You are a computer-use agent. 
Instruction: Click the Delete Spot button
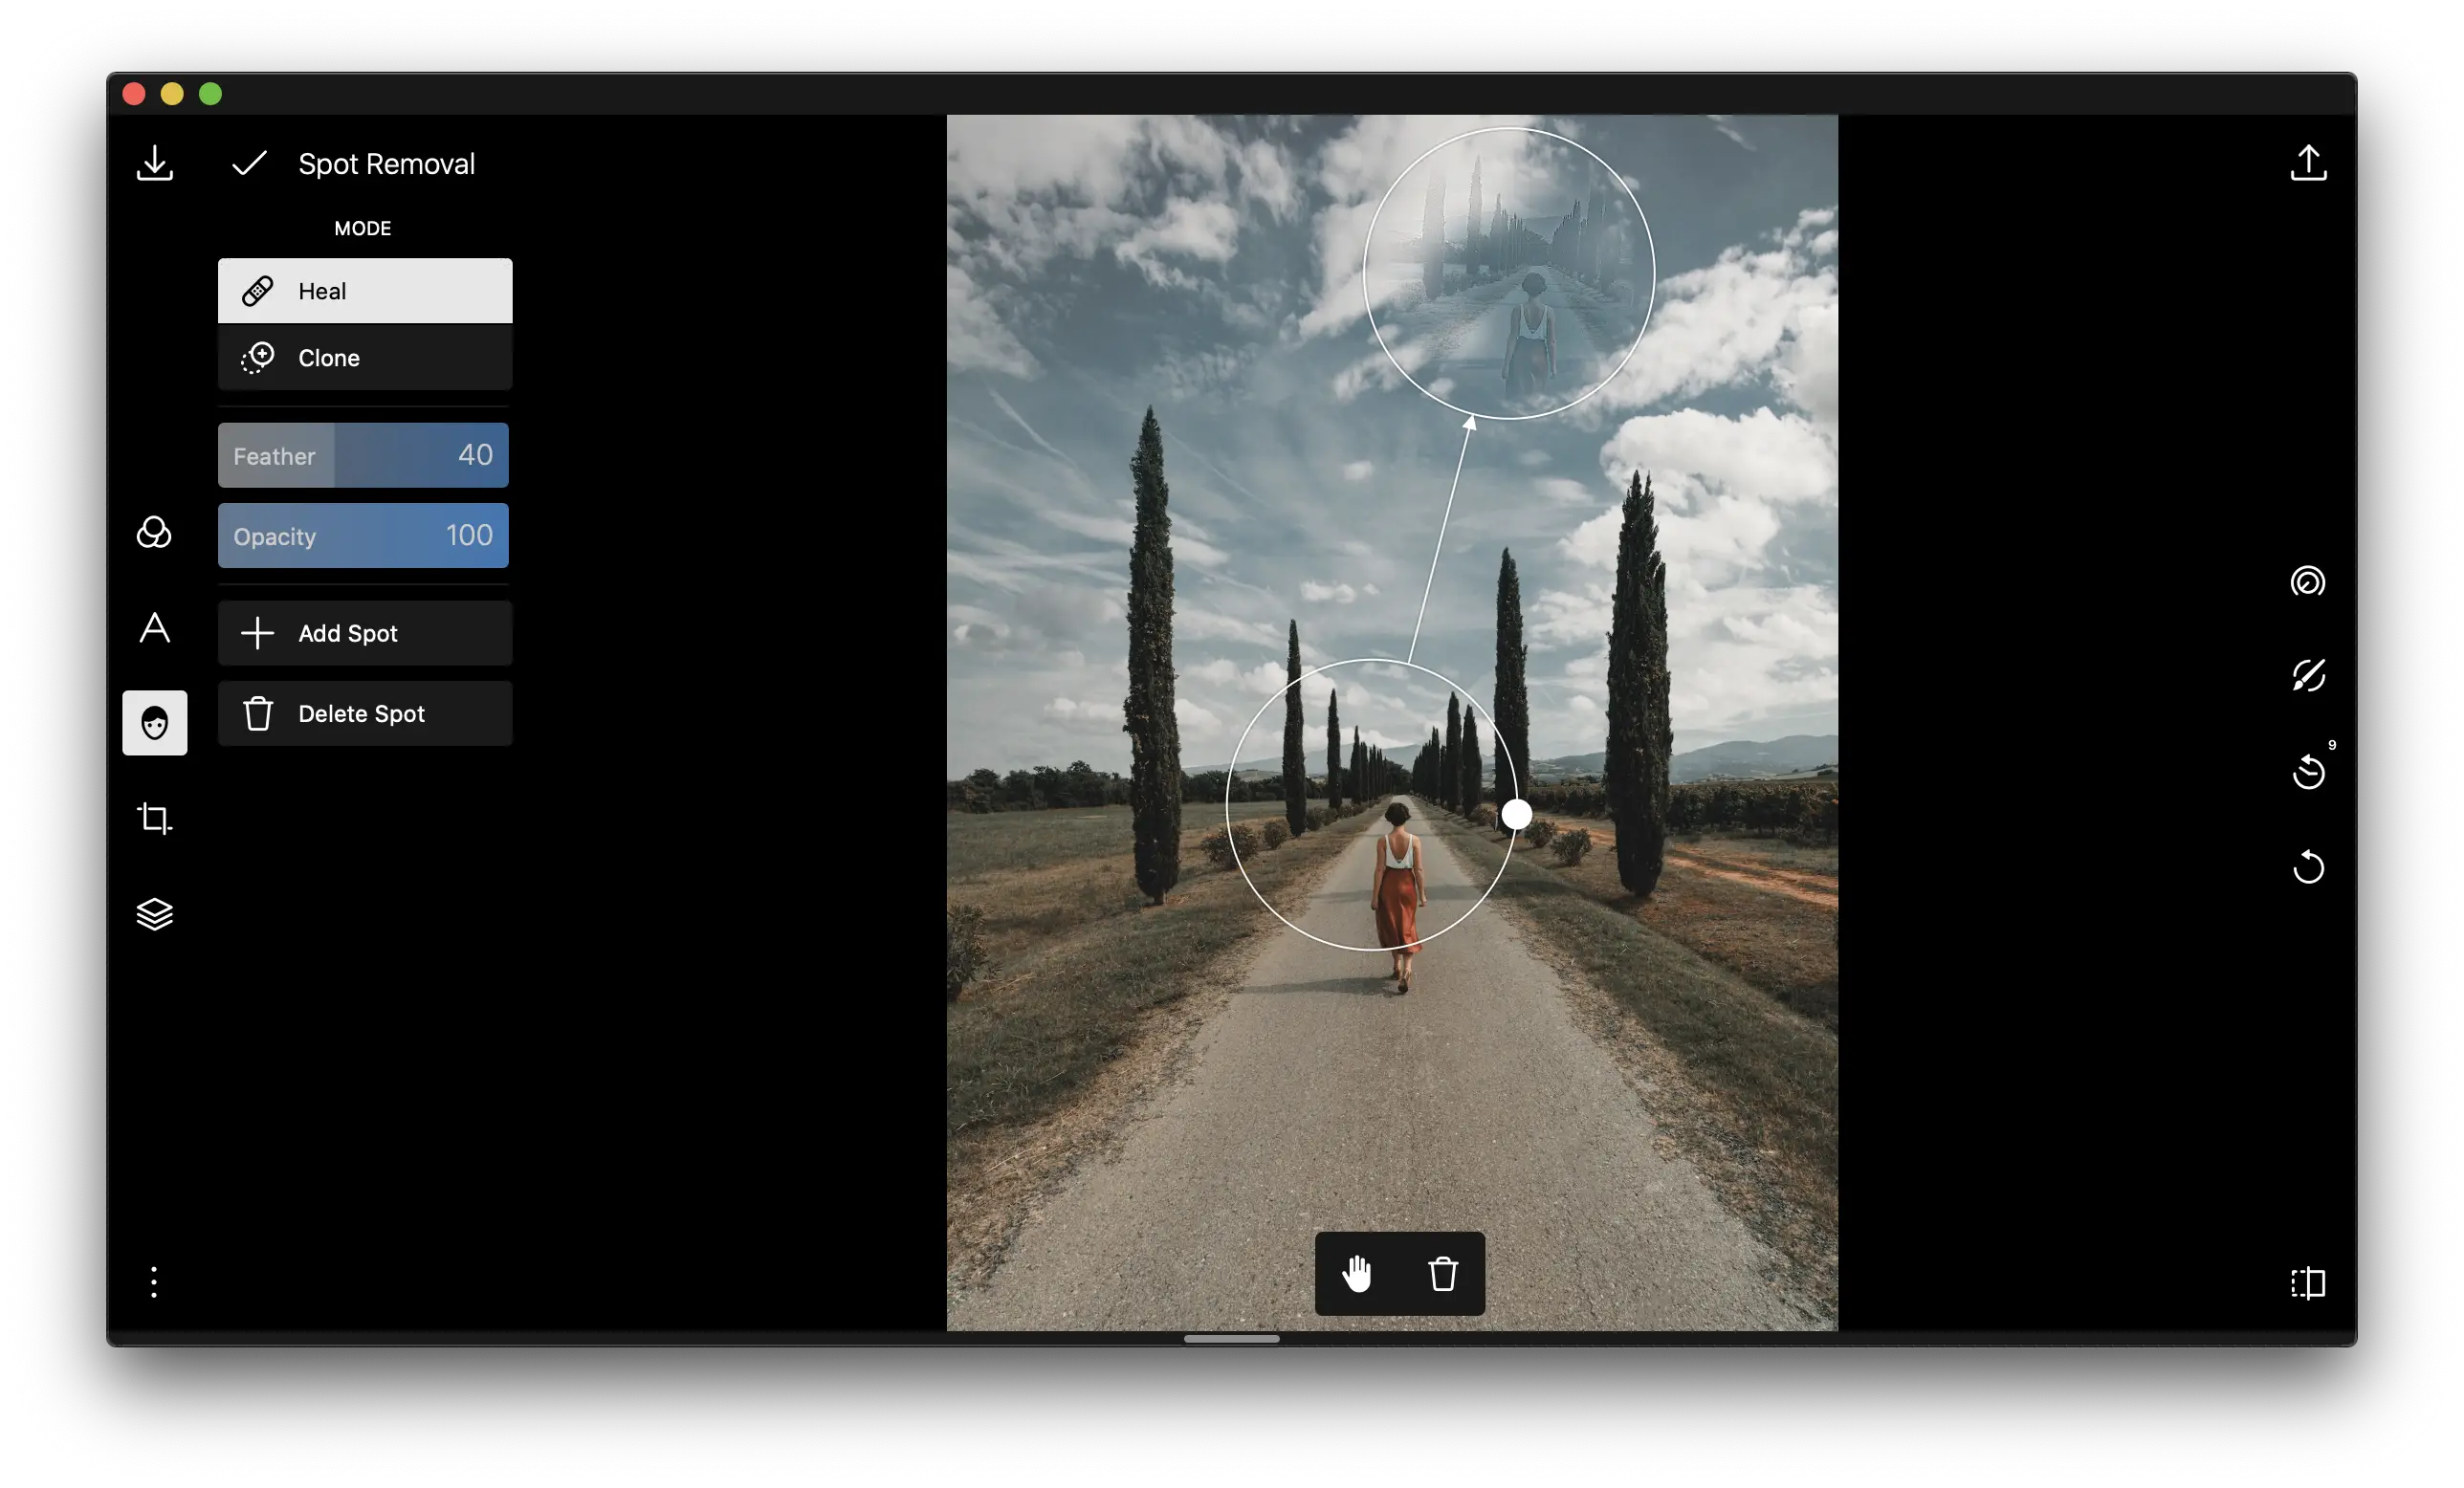click(365, 714)
